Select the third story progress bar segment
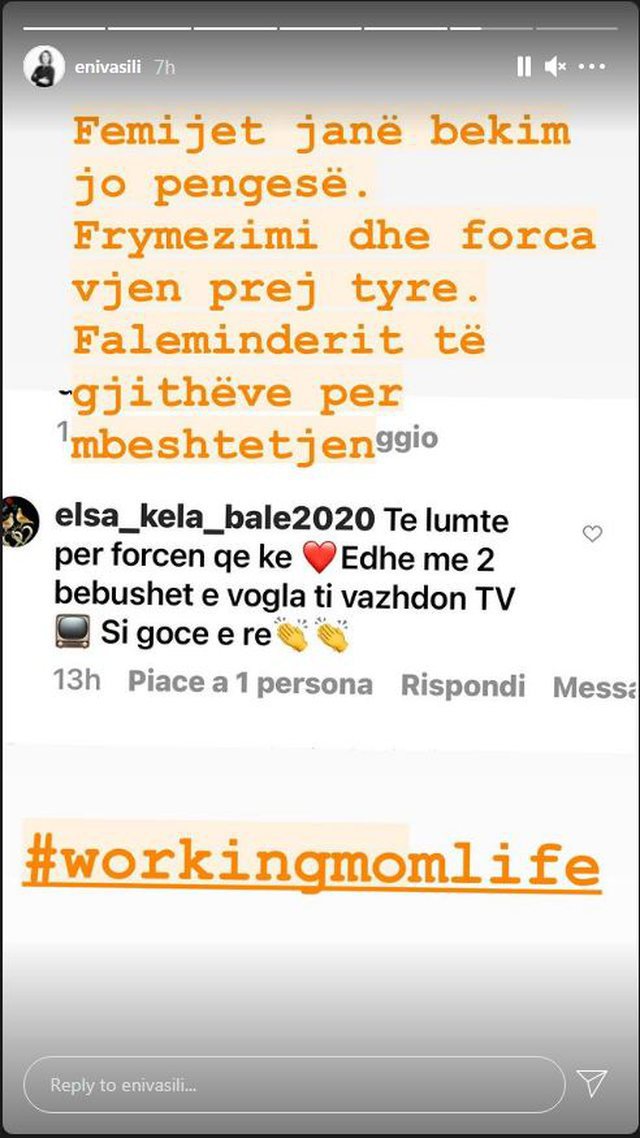The width and height of the screenshot is (640, 1138). coord(235,28)
